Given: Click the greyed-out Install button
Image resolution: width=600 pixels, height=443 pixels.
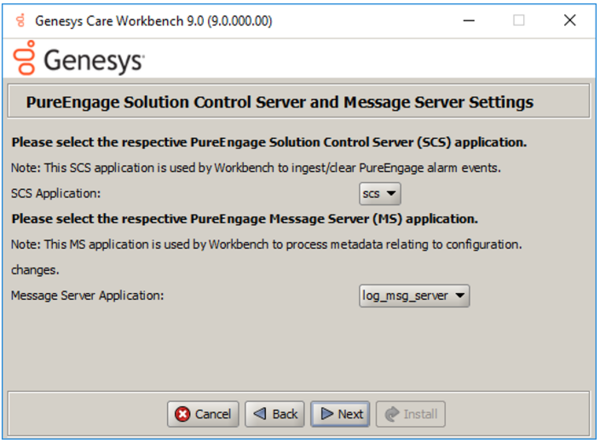Looking at the screenshot, I should click(411, 414).
